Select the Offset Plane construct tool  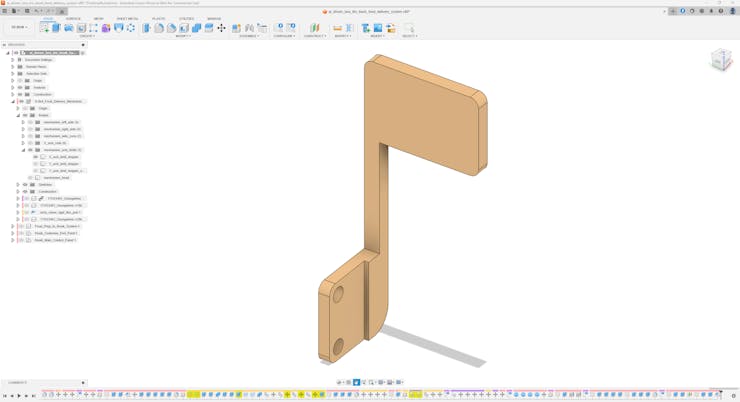pyautogui.click(x=315, y=28)
